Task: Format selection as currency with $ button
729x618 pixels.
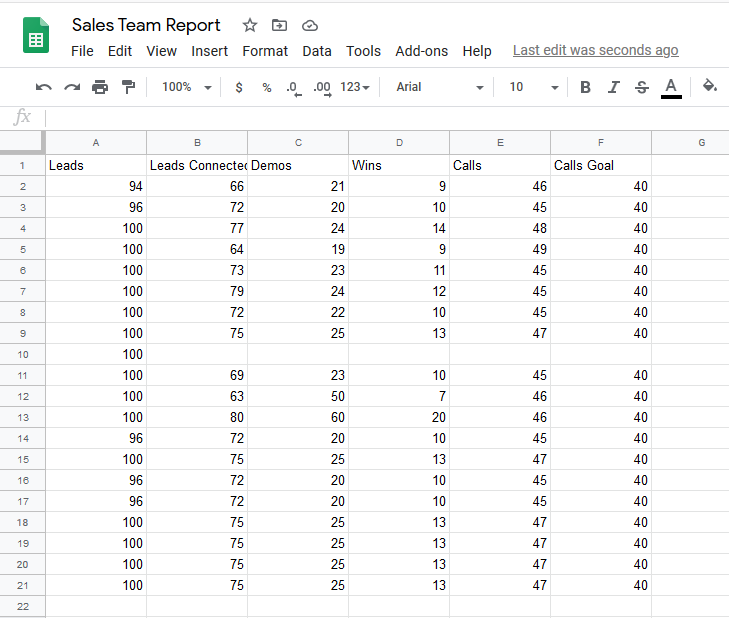Action: tap(239, 87)
